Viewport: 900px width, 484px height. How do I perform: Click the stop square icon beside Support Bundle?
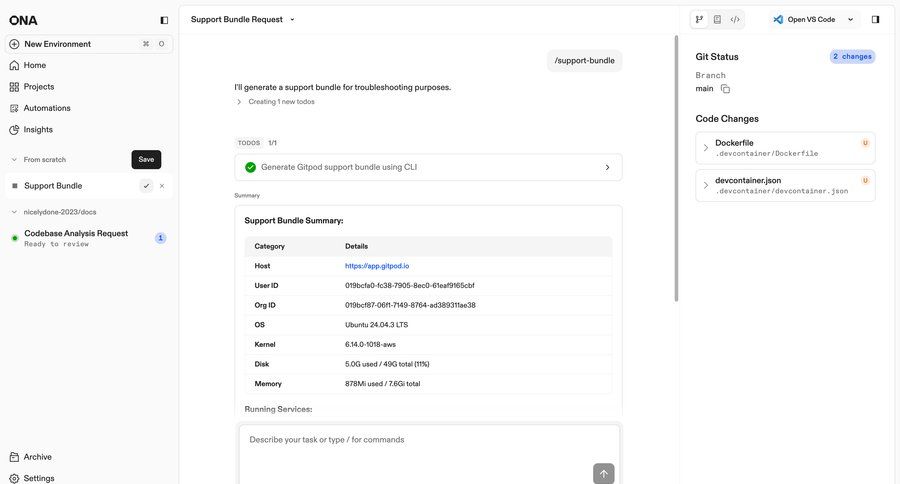pos(15,186)
